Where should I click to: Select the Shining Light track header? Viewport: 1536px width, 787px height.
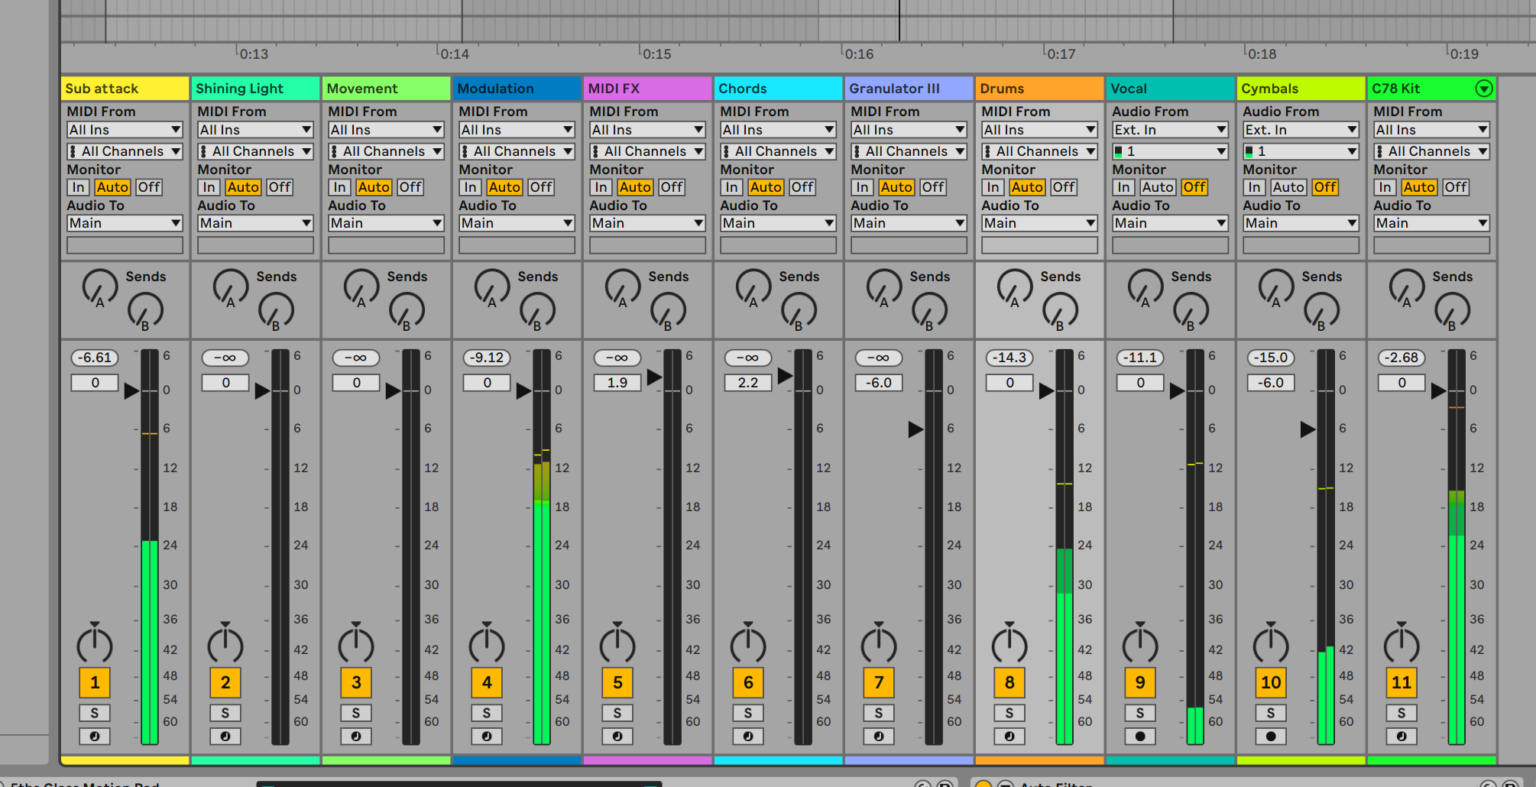coord(255,88)
